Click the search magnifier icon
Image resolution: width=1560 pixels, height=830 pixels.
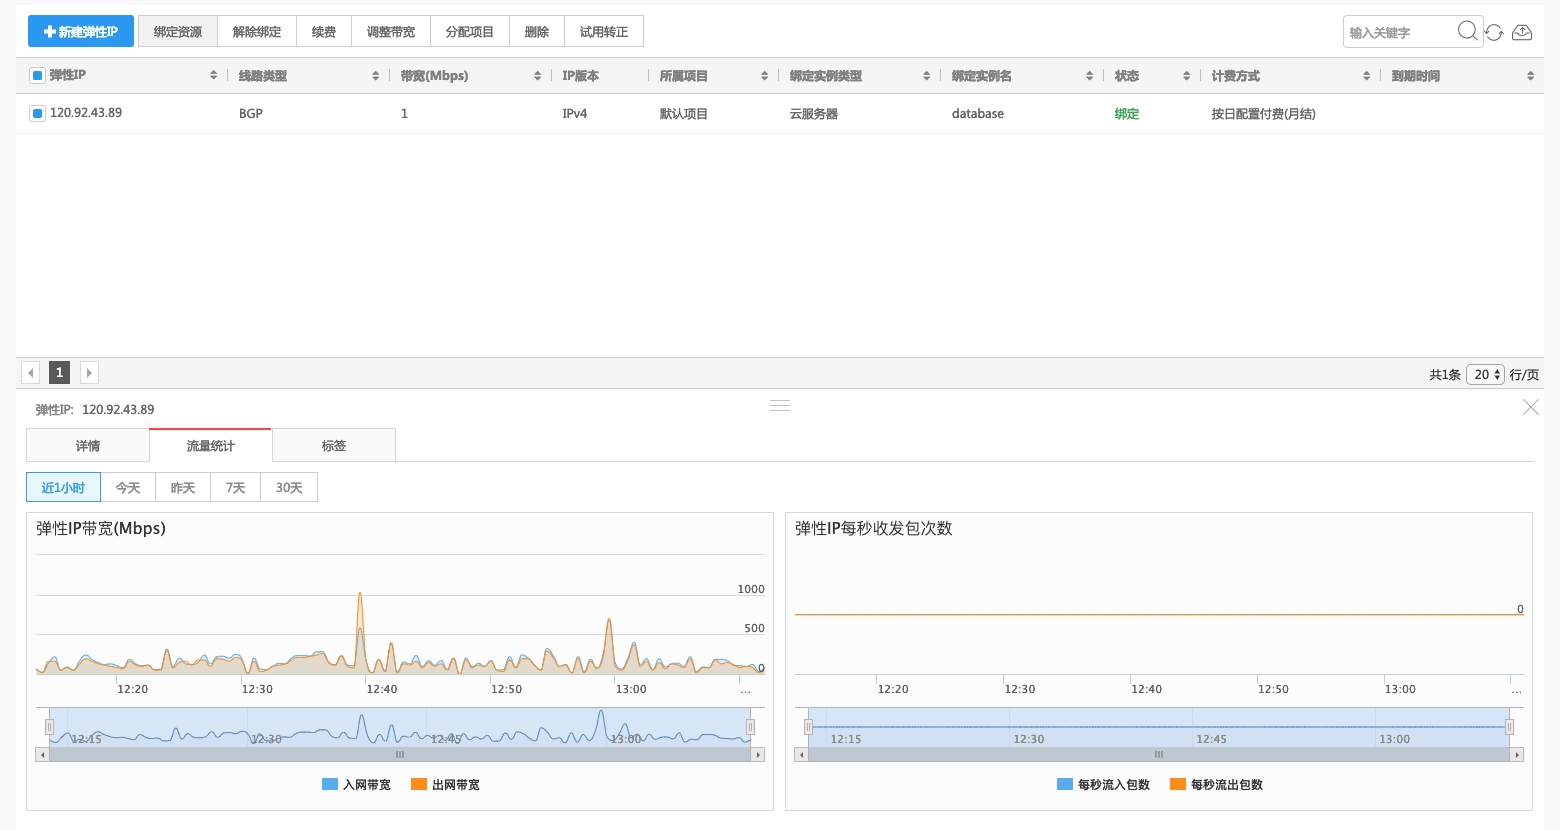pos(1467,31)
